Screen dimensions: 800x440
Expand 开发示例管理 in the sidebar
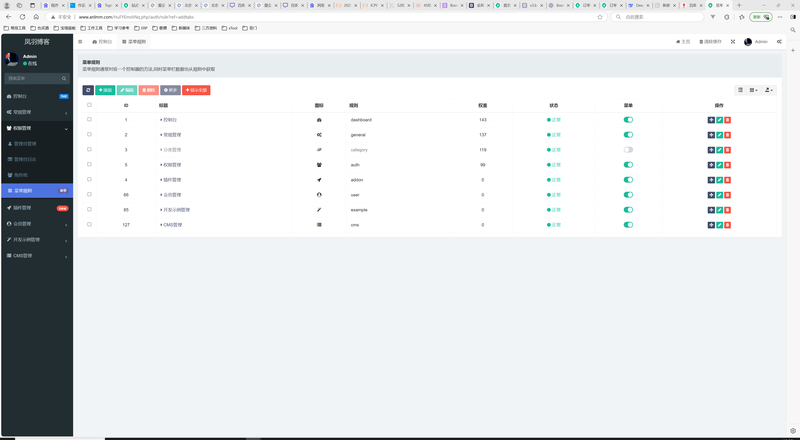pyautogui.click(x=37, y=240)
